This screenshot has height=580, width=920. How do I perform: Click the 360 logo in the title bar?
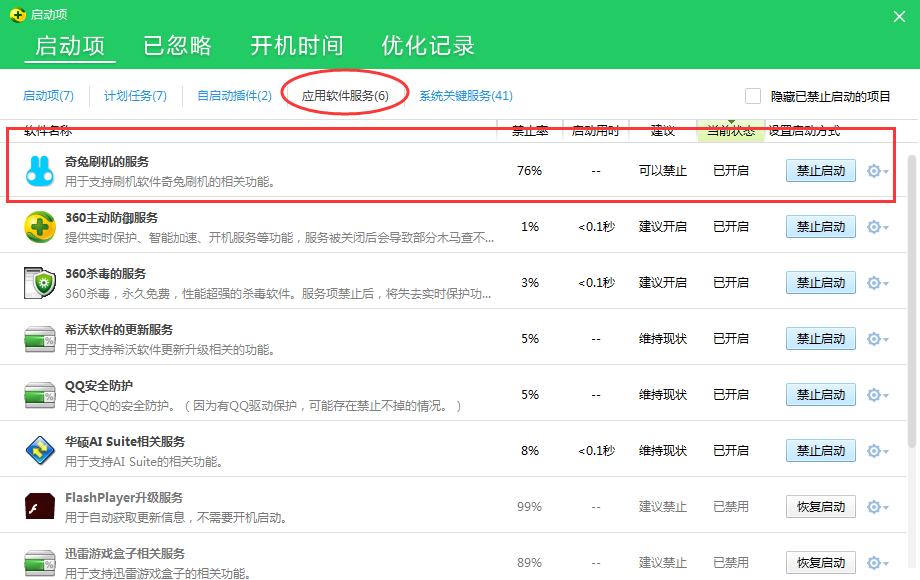(16, 15)
